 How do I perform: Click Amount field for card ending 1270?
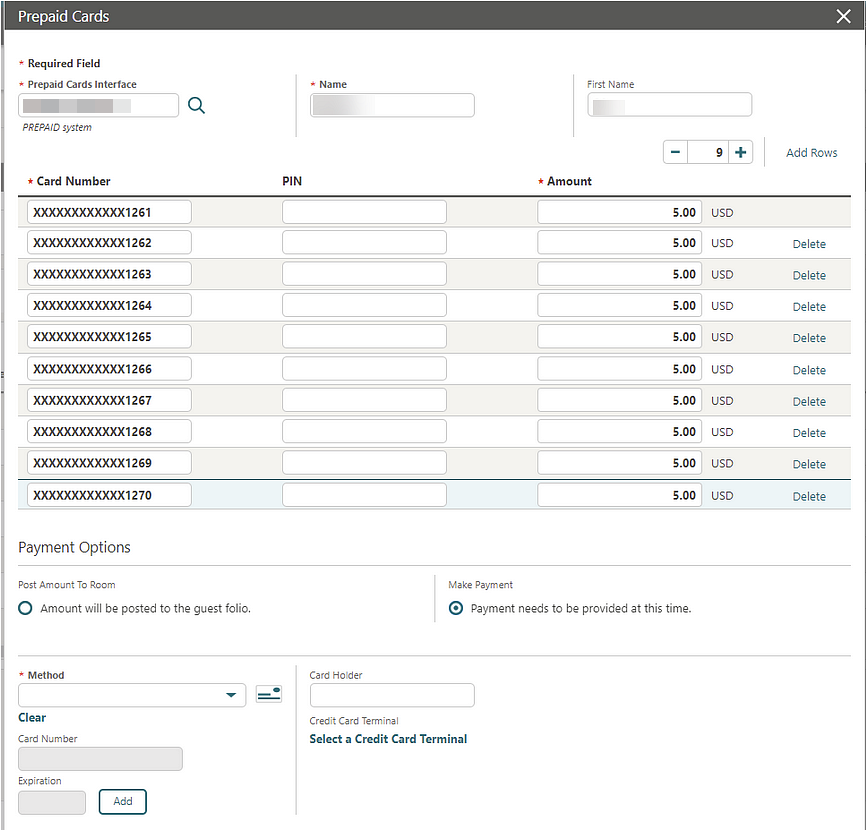point(619,495)
